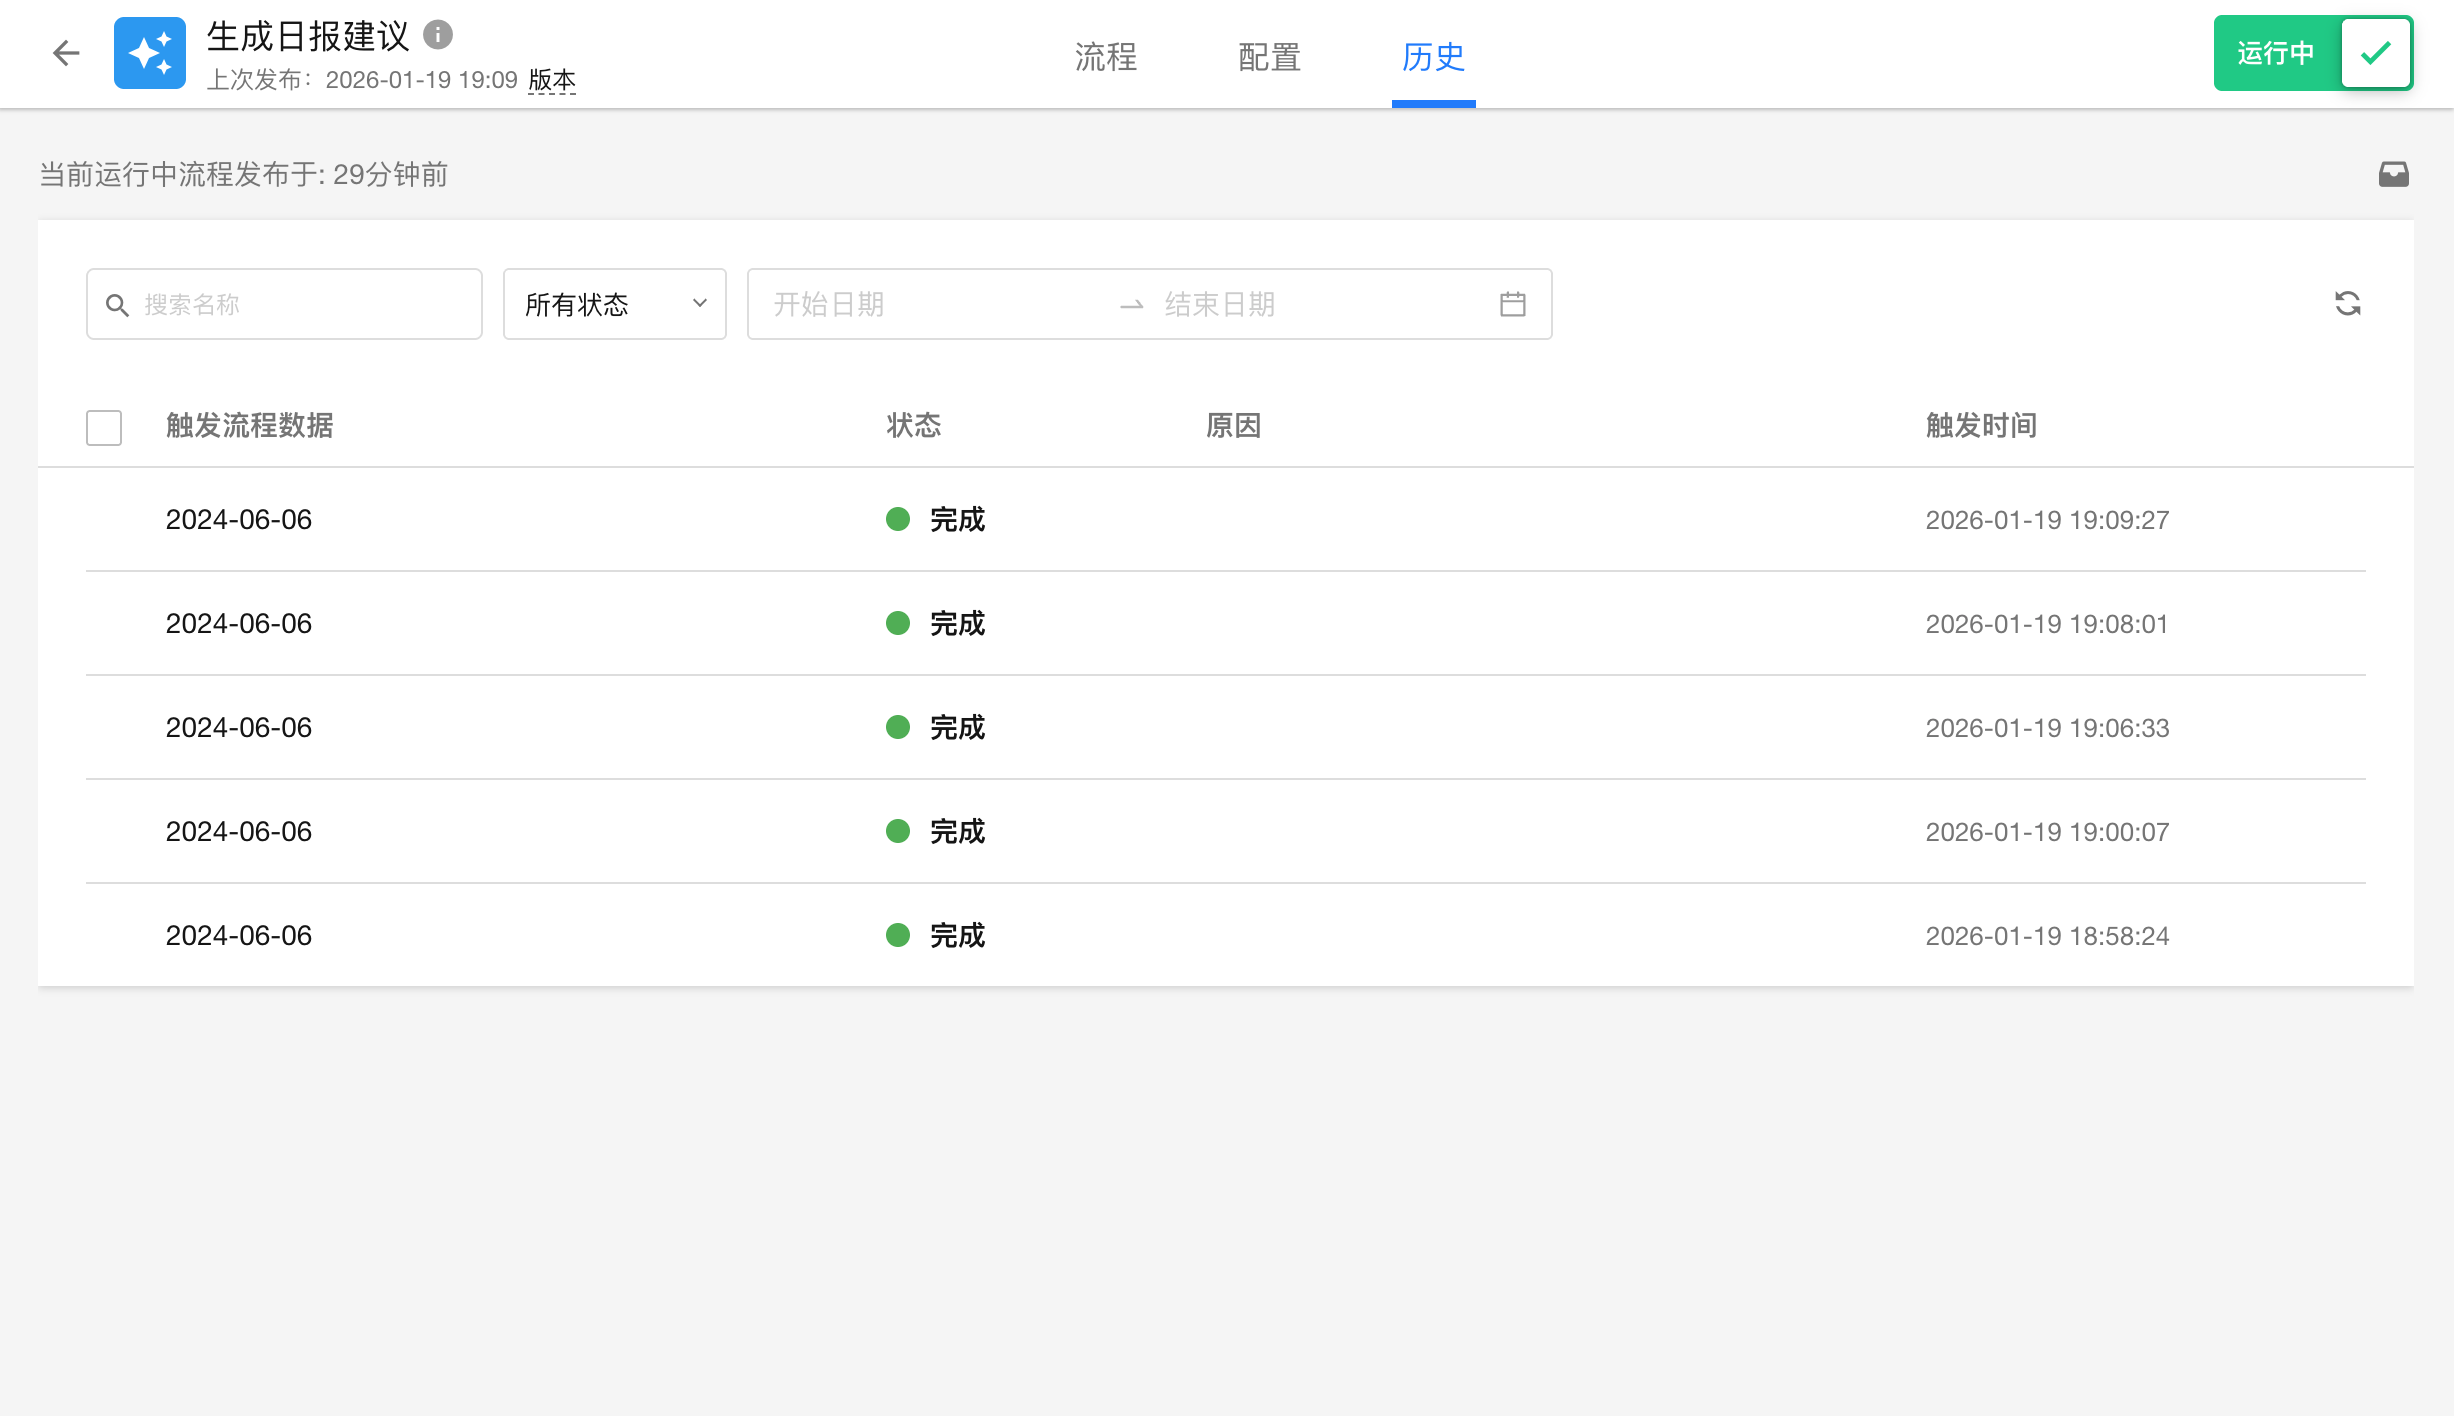This screenshot has width=2454, height=1416.
Task: Open the archive inbox icon
Action: (2393, 175)
